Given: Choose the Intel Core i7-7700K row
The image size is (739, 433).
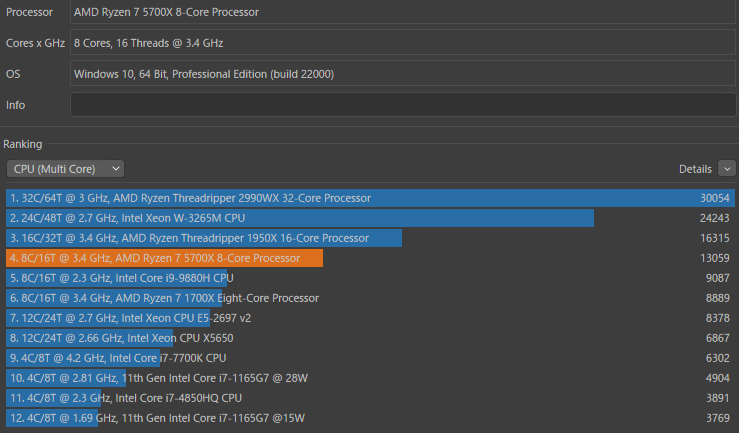Looking at the screenshot, I should [117, 358].
